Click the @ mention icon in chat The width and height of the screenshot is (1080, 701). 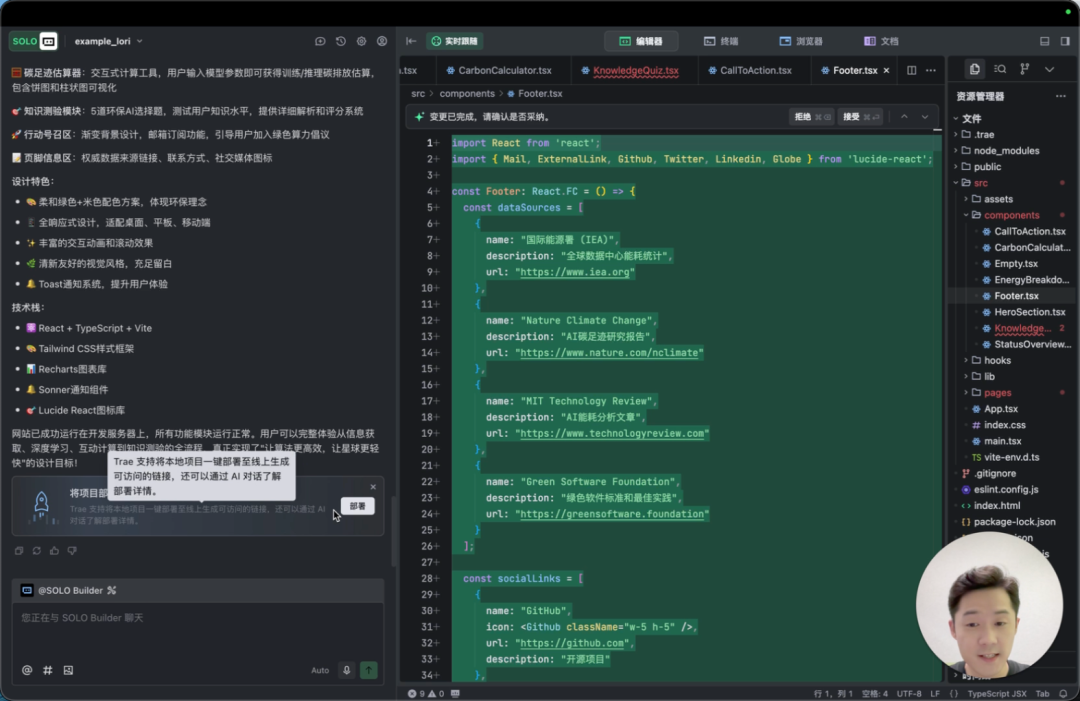pyautogui.click(x=27, y=670)
